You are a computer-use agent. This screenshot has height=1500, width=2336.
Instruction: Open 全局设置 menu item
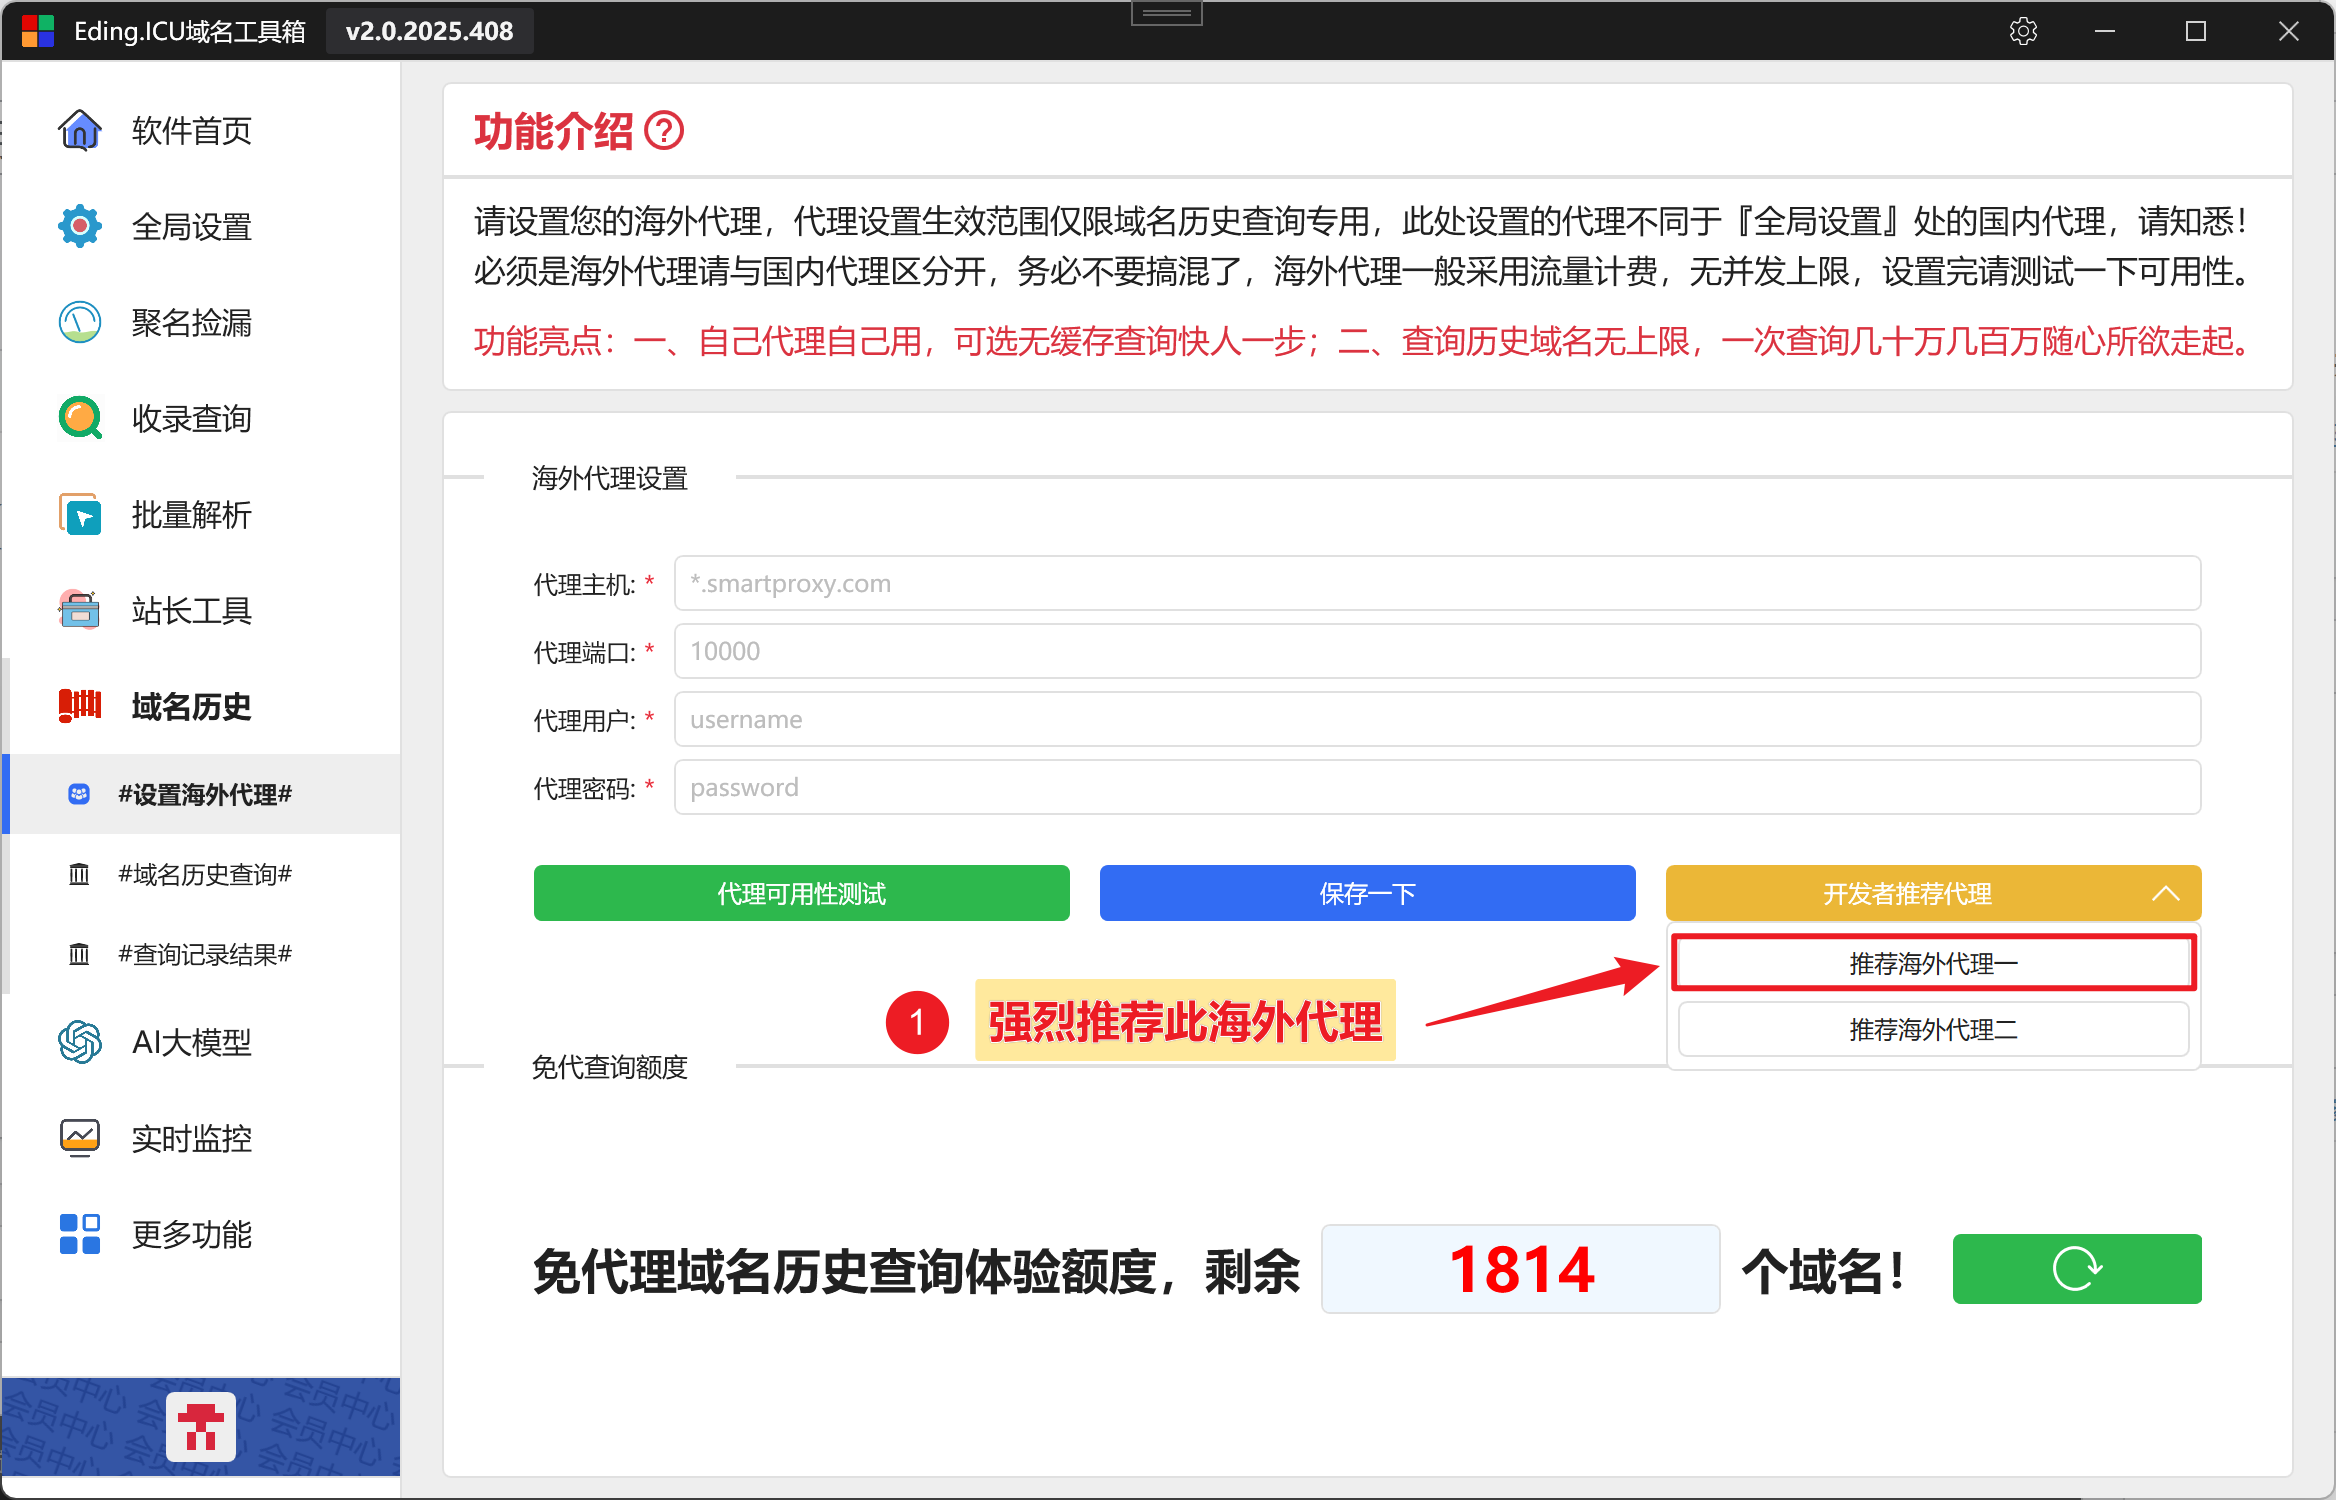coord(201,226)
